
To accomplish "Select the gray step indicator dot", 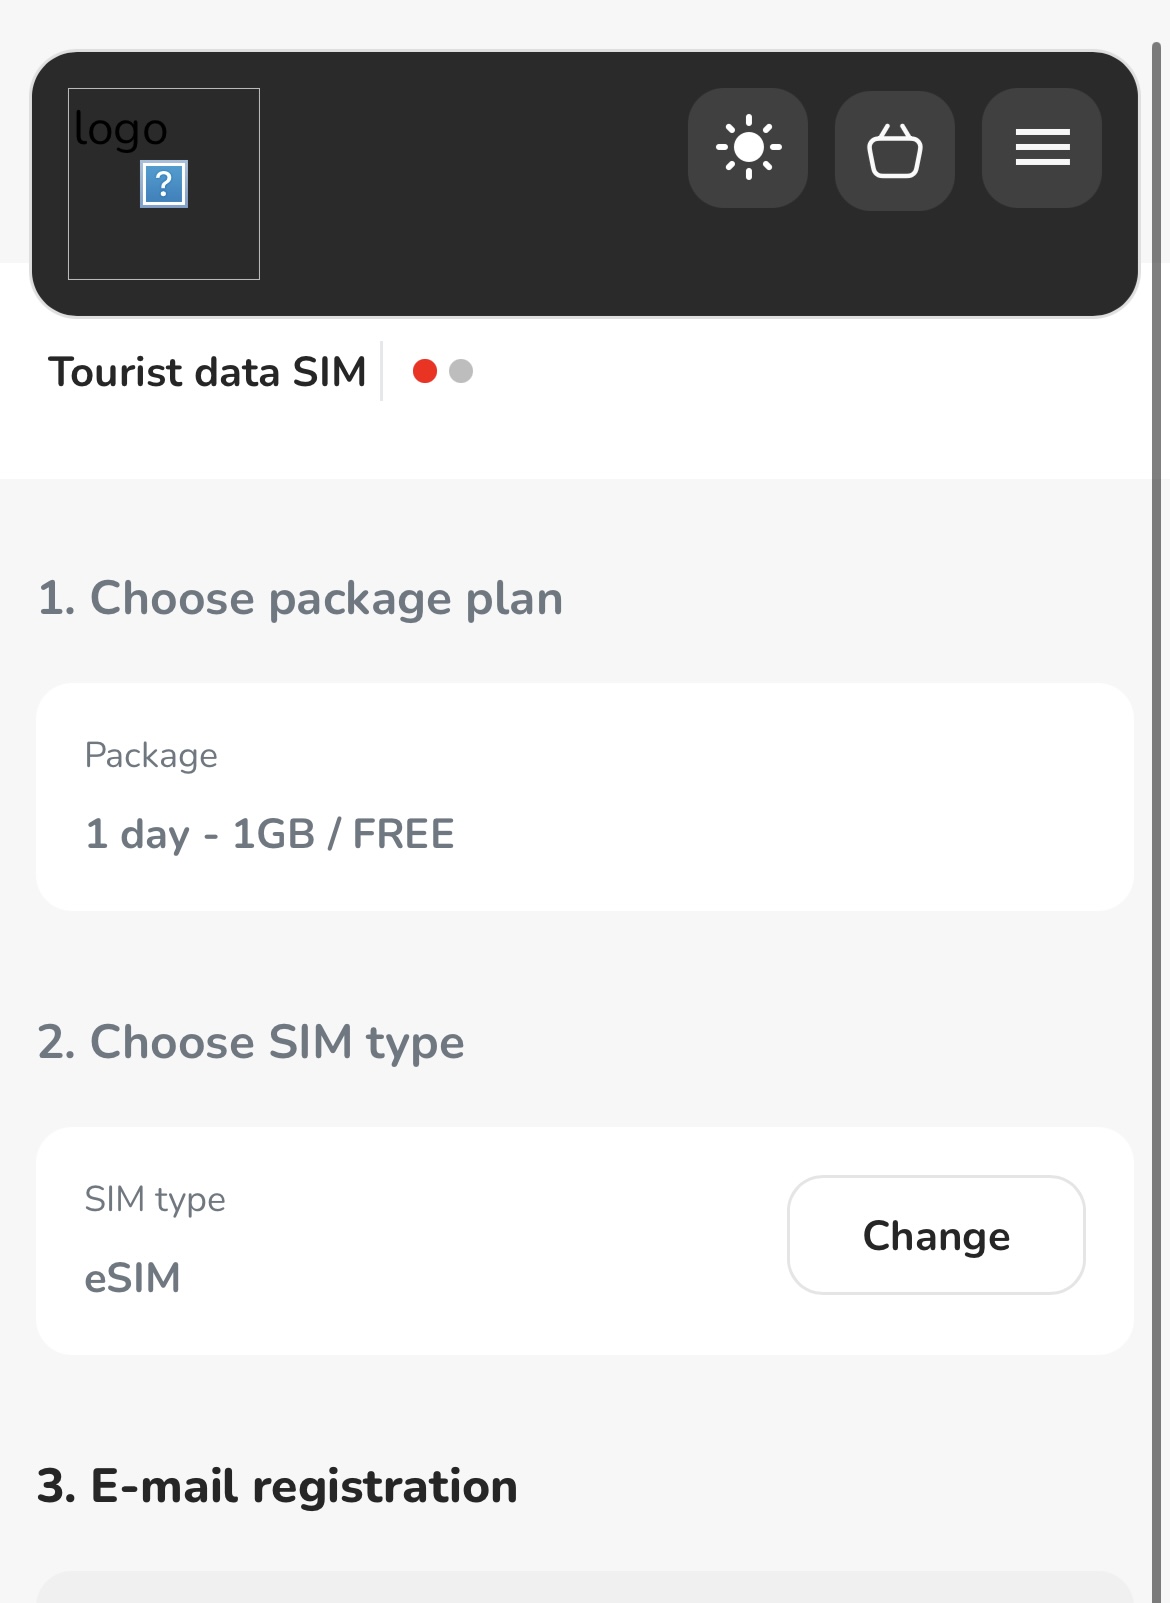I will 461,371.
